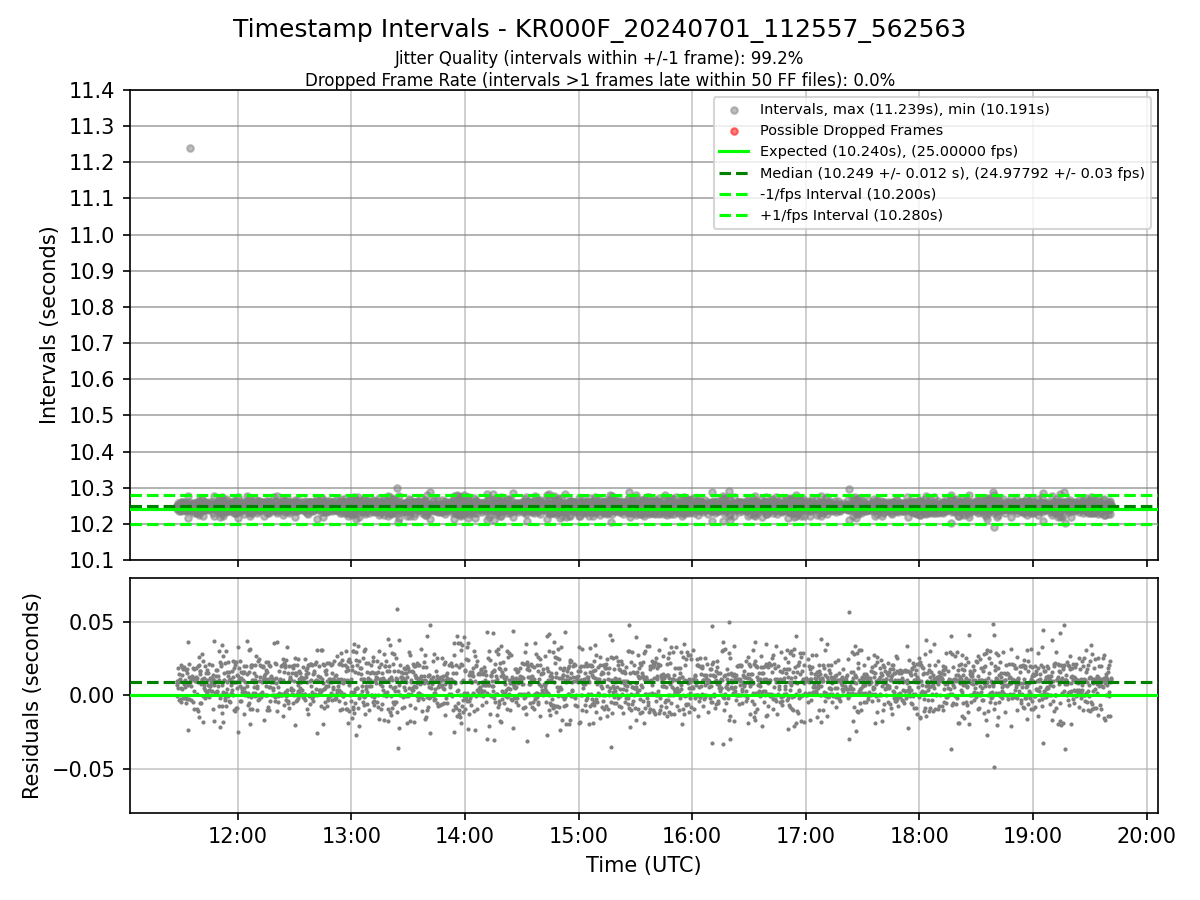Click legend entry Possible Dropped Frames
The height and width of the screenshot is (900, 1200).
pos(851,130)
